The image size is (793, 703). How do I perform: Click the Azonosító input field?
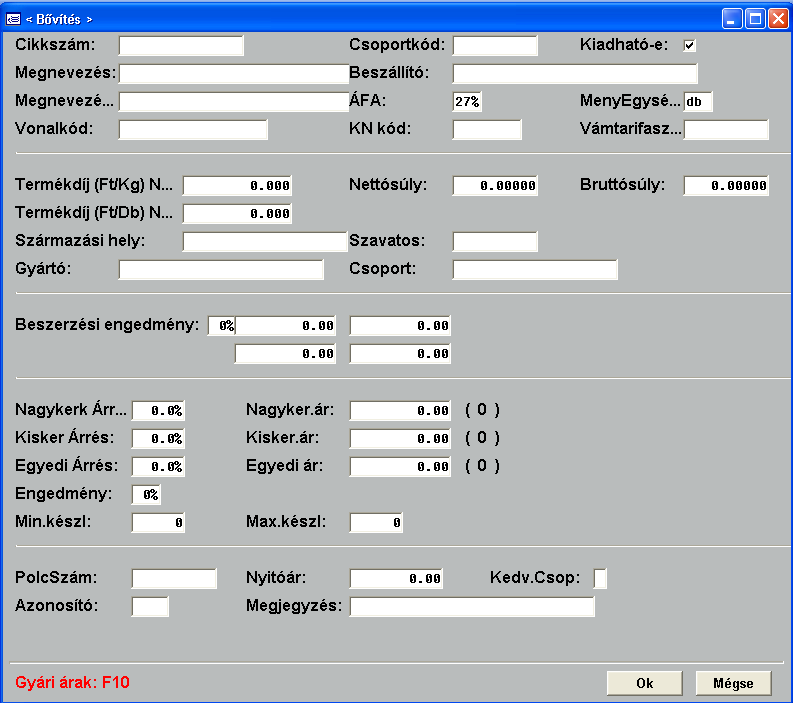click(150, 606)
